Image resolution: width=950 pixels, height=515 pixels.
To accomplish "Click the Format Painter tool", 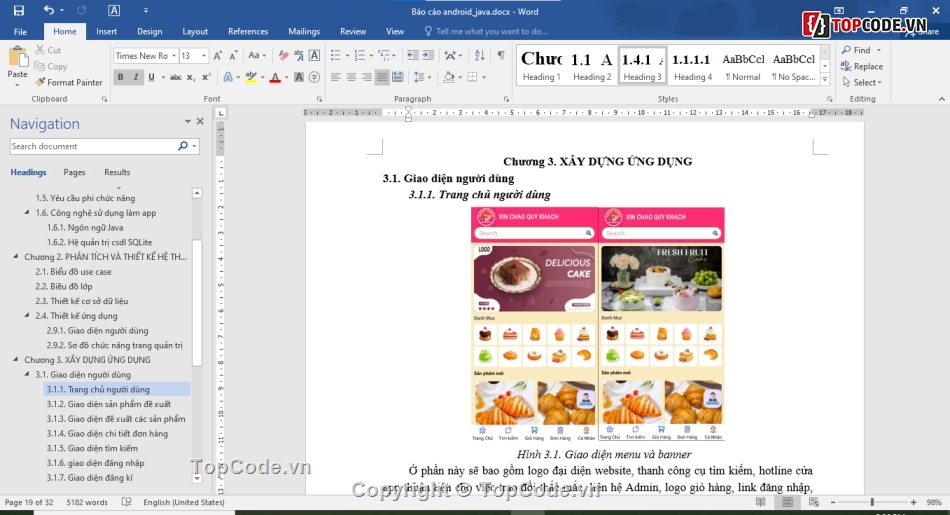I will tap(68, 83).
